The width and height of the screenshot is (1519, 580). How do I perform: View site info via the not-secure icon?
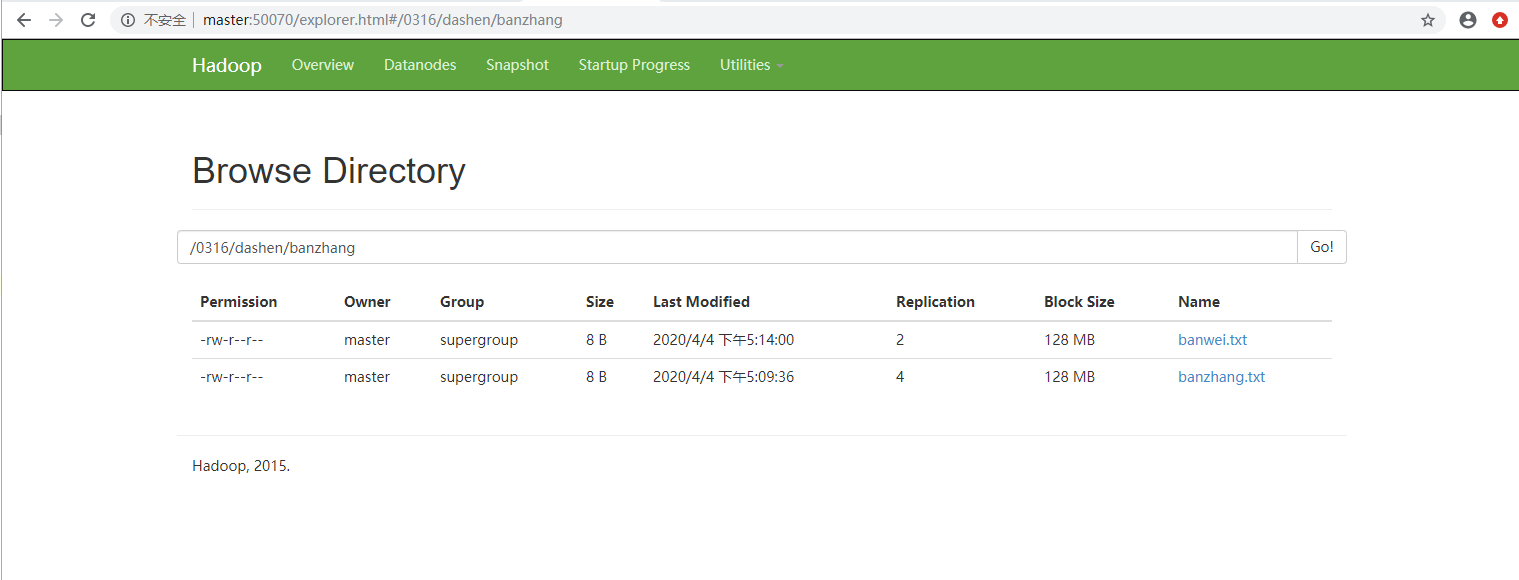click(128, 20)
